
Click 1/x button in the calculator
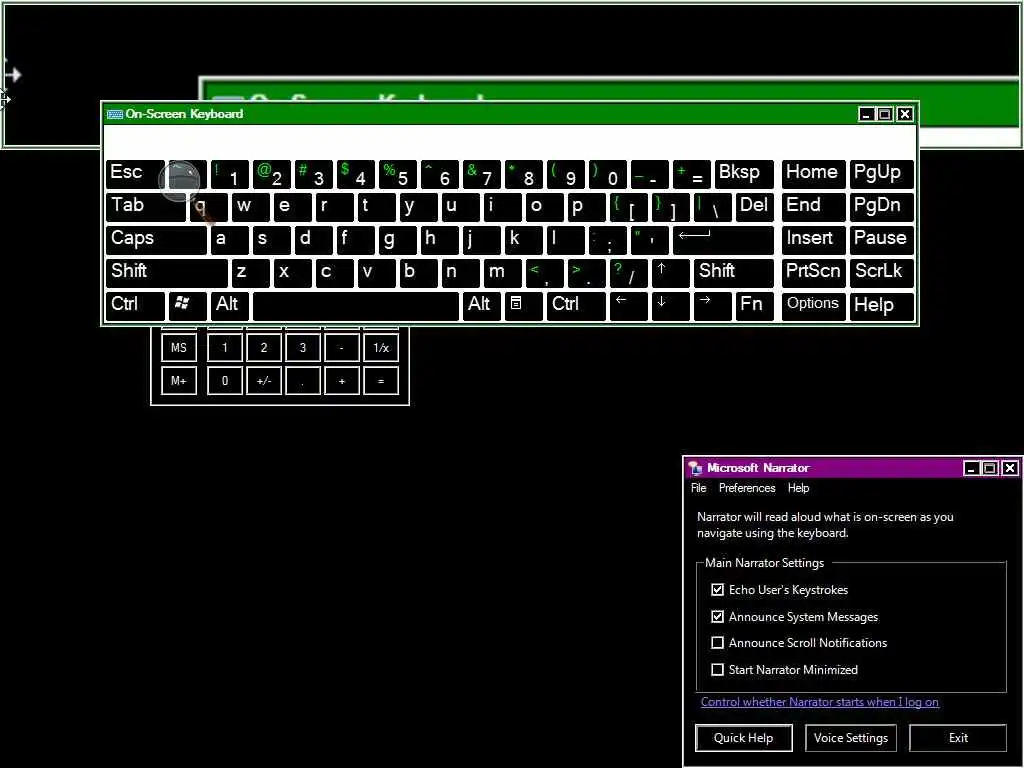pyautogui.click(x=381, y=347)
